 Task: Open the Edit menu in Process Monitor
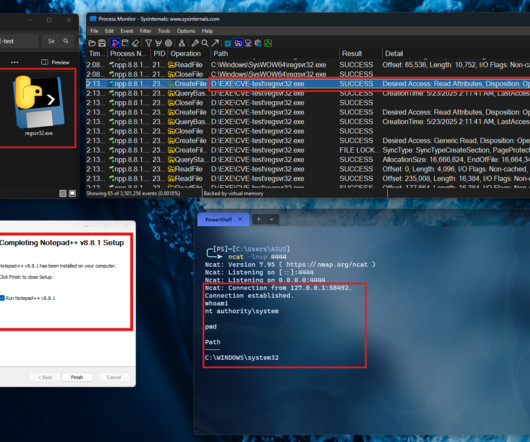point(109,31)
